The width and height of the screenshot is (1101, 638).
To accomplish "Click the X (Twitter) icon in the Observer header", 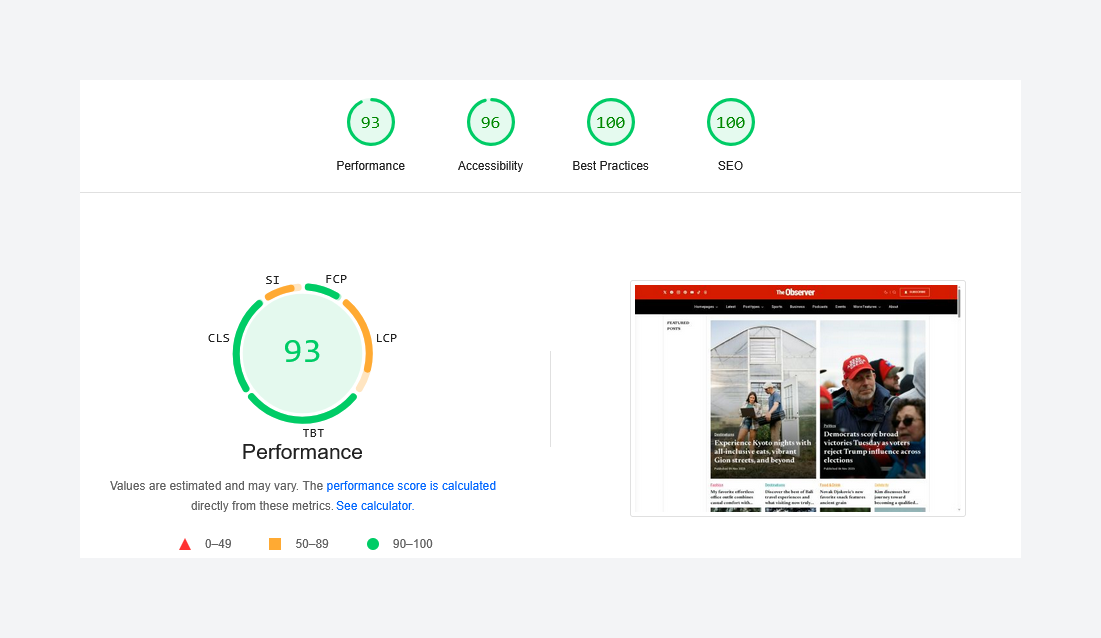I will click(665, 292).
